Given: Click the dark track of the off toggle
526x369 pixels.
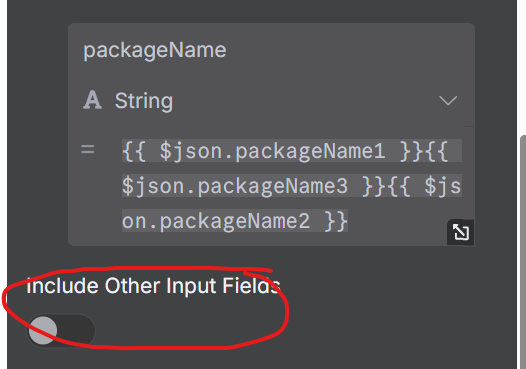Looking at the screenshot, I should click(x=76, y=330).
